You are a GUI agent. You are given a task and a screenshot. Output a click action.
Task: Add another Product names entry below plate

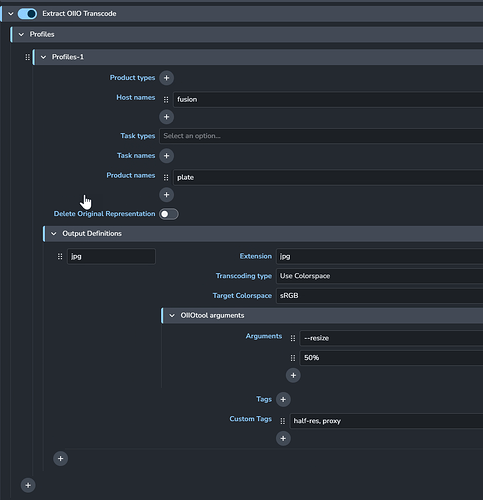pos(166,195)
